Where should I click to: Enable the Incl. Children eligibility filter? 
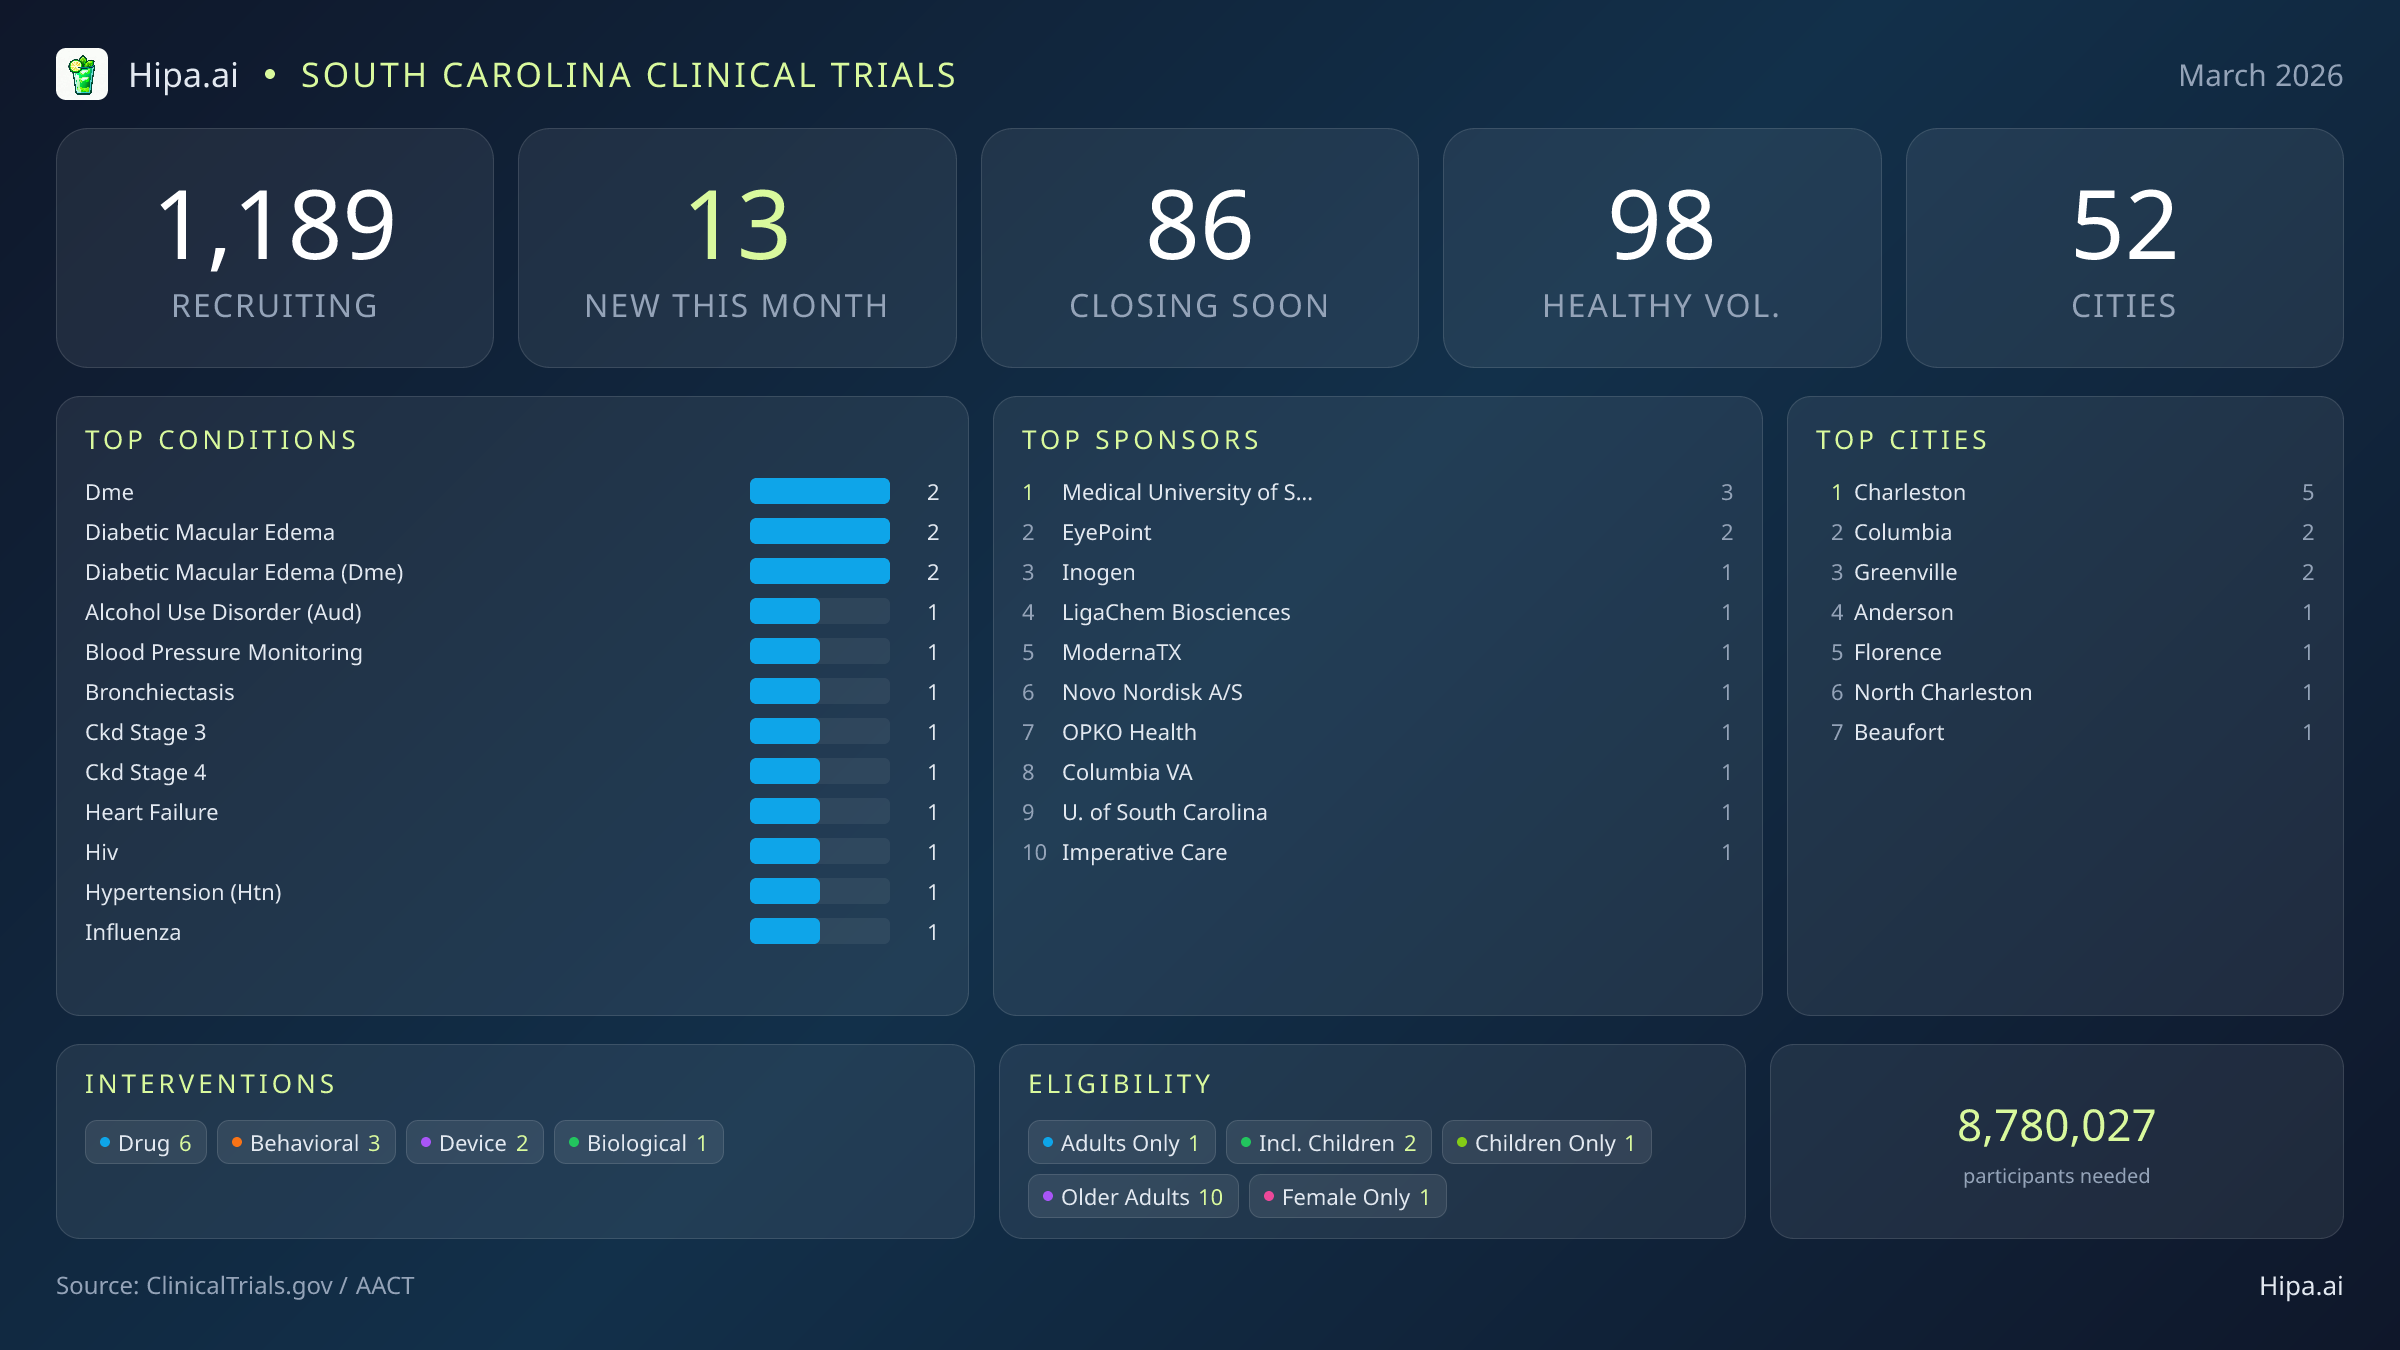tap(1328, 1141)
